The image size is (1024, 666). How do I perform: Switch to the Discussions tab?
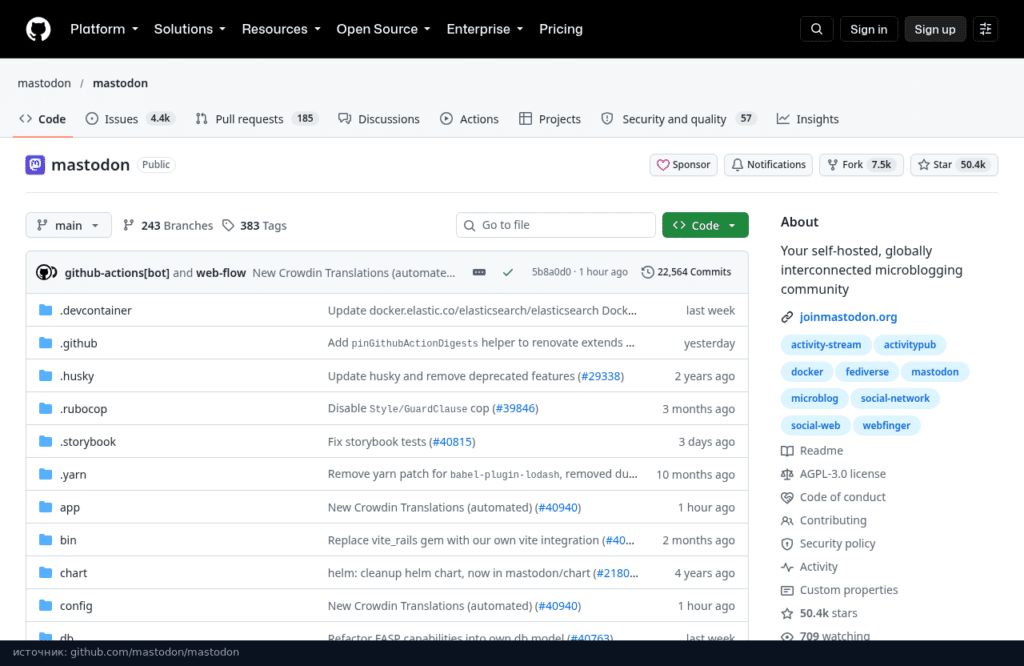[x=379, y=119]
